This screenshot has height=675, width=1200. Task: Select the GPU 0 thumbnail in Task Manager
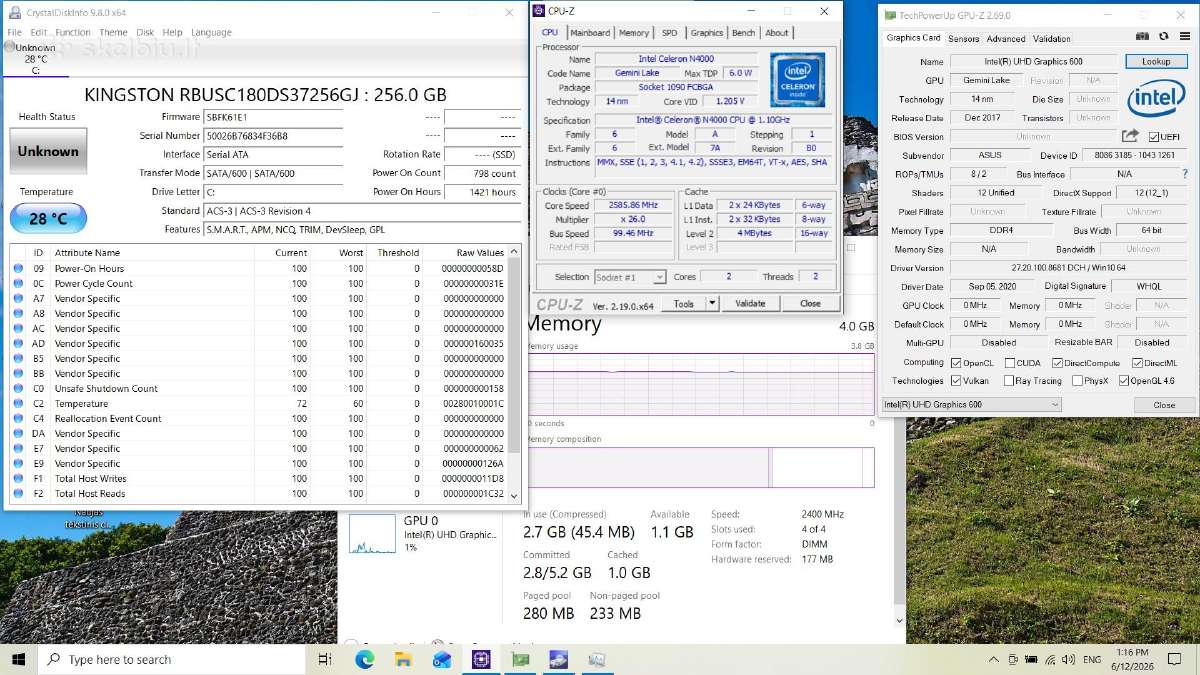click(372, 533)
